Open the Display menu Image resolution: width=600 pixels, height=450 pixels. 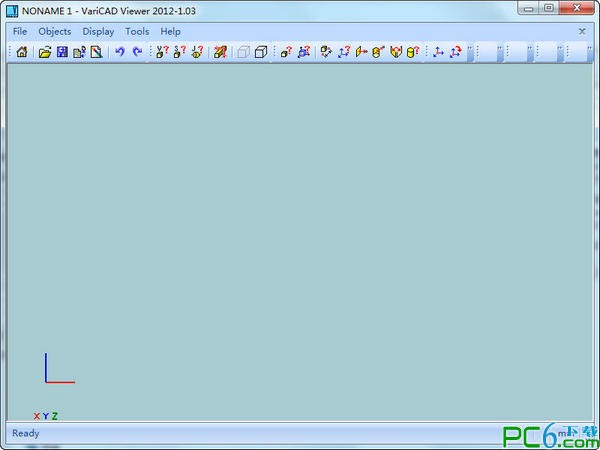tap(98, 31)
